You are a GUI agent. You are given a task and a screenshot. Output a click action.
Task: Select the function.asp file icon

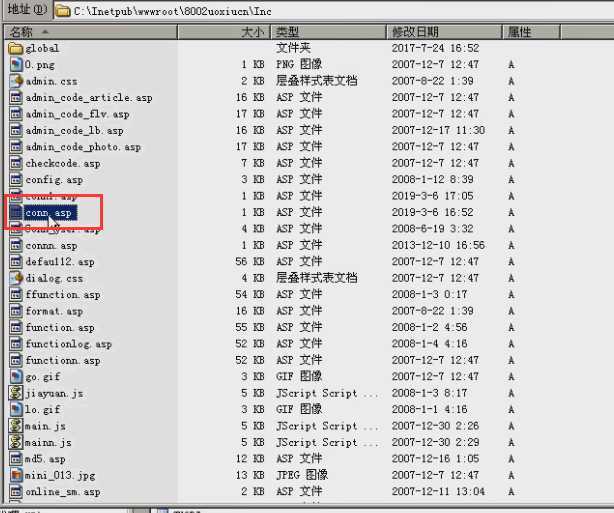[x=16, y=327]
